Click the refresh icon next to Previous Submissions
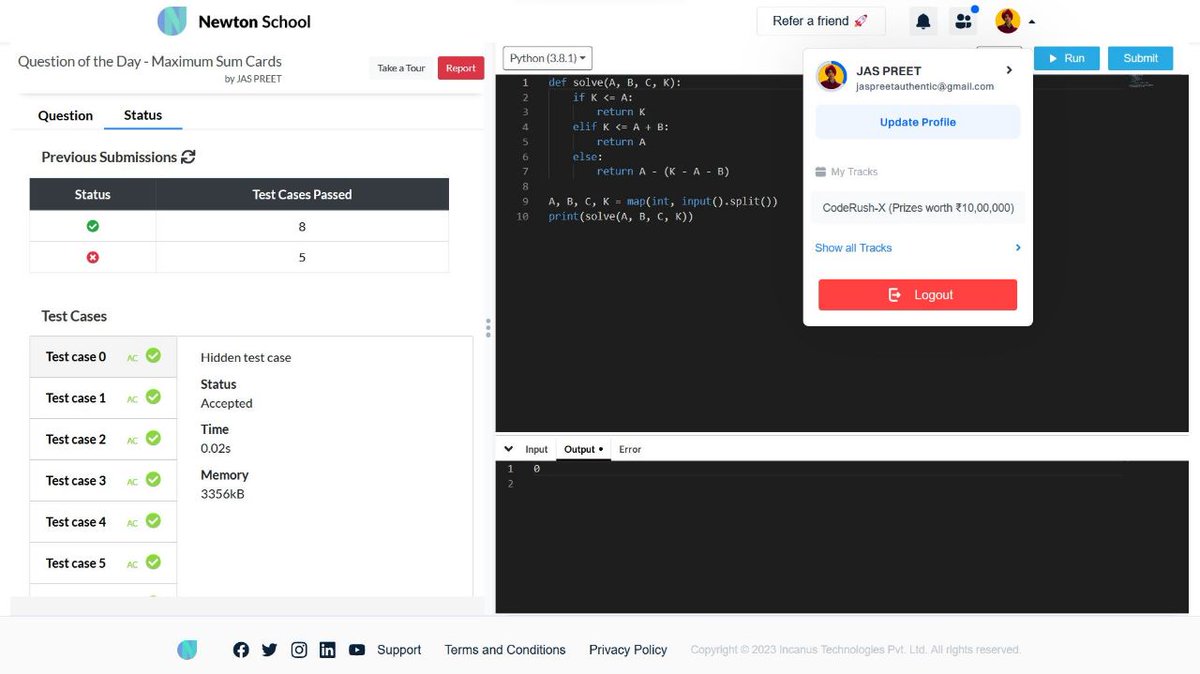Viewport: 1200px width, 674px height. tap(190, 157)
